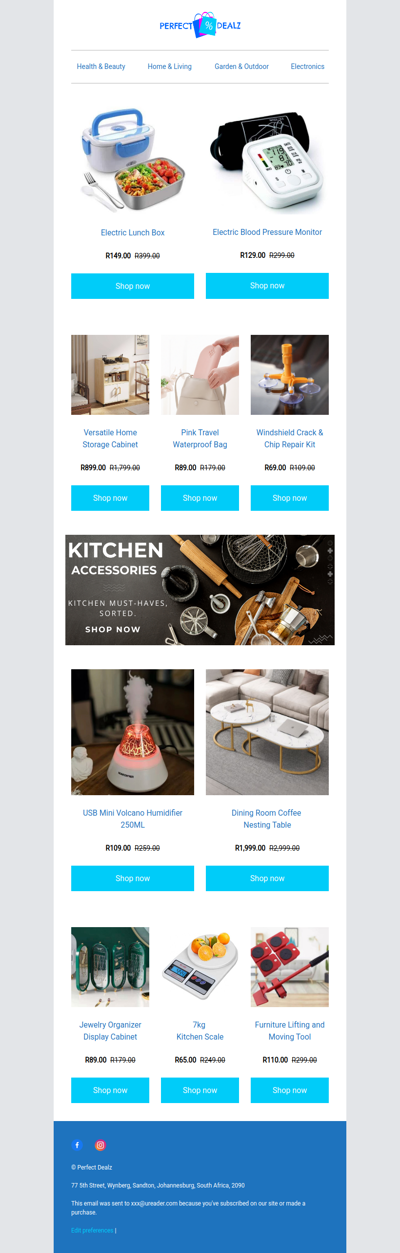Go to Garden & Outdoor category

(241, 66)
